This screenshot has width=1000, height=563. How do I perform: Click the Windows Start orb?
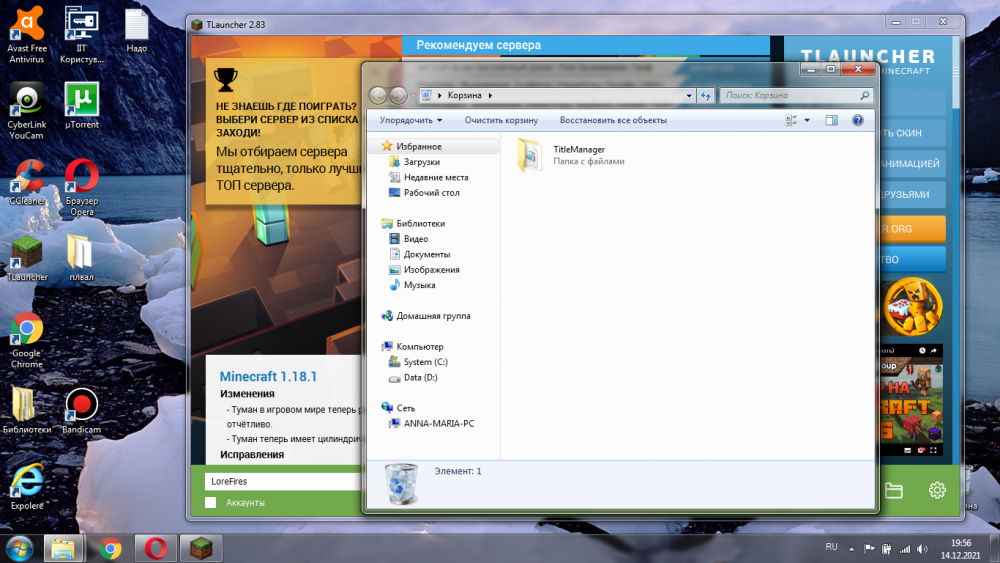point(20,548)
